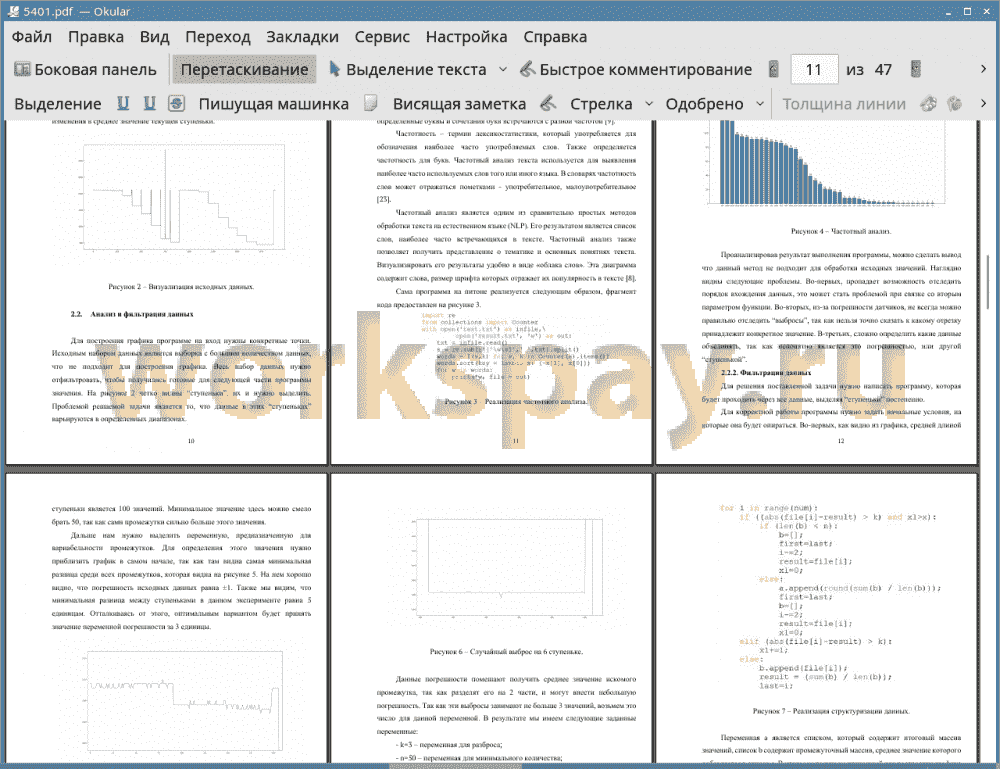Select the second squiggly underline annotation icon
This screenshot has height=769, width=1000.
tap(149, 103)
